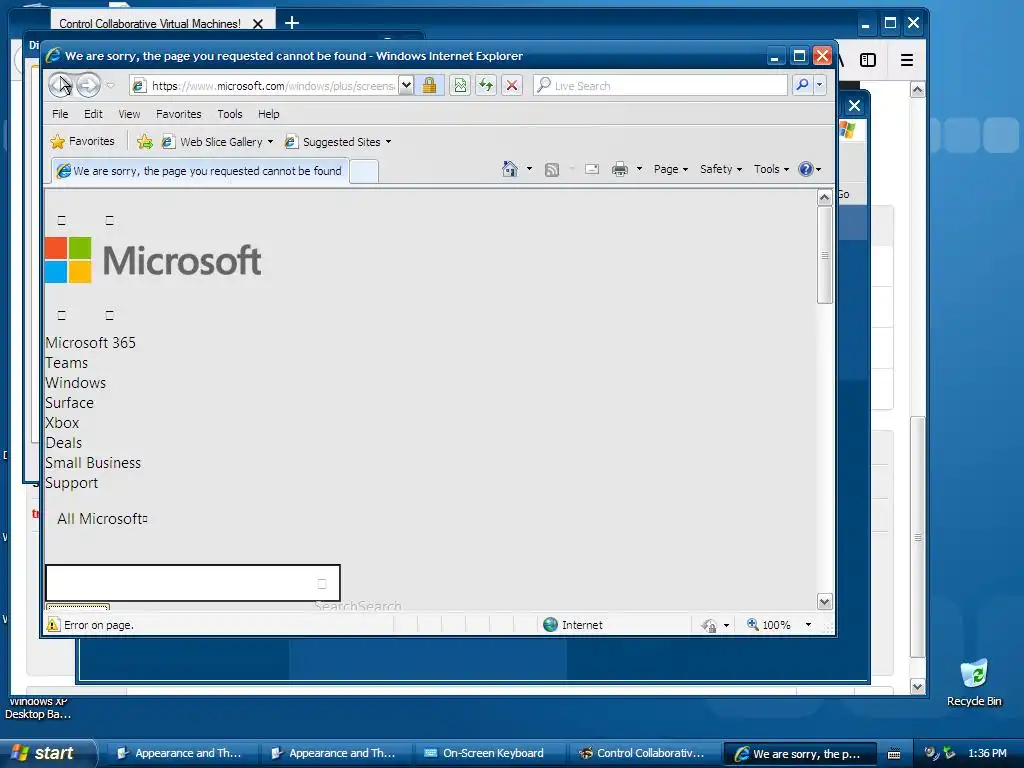Click the Deals link
The height and width of the screenshot is (768, 1024).
coord(63,443)
